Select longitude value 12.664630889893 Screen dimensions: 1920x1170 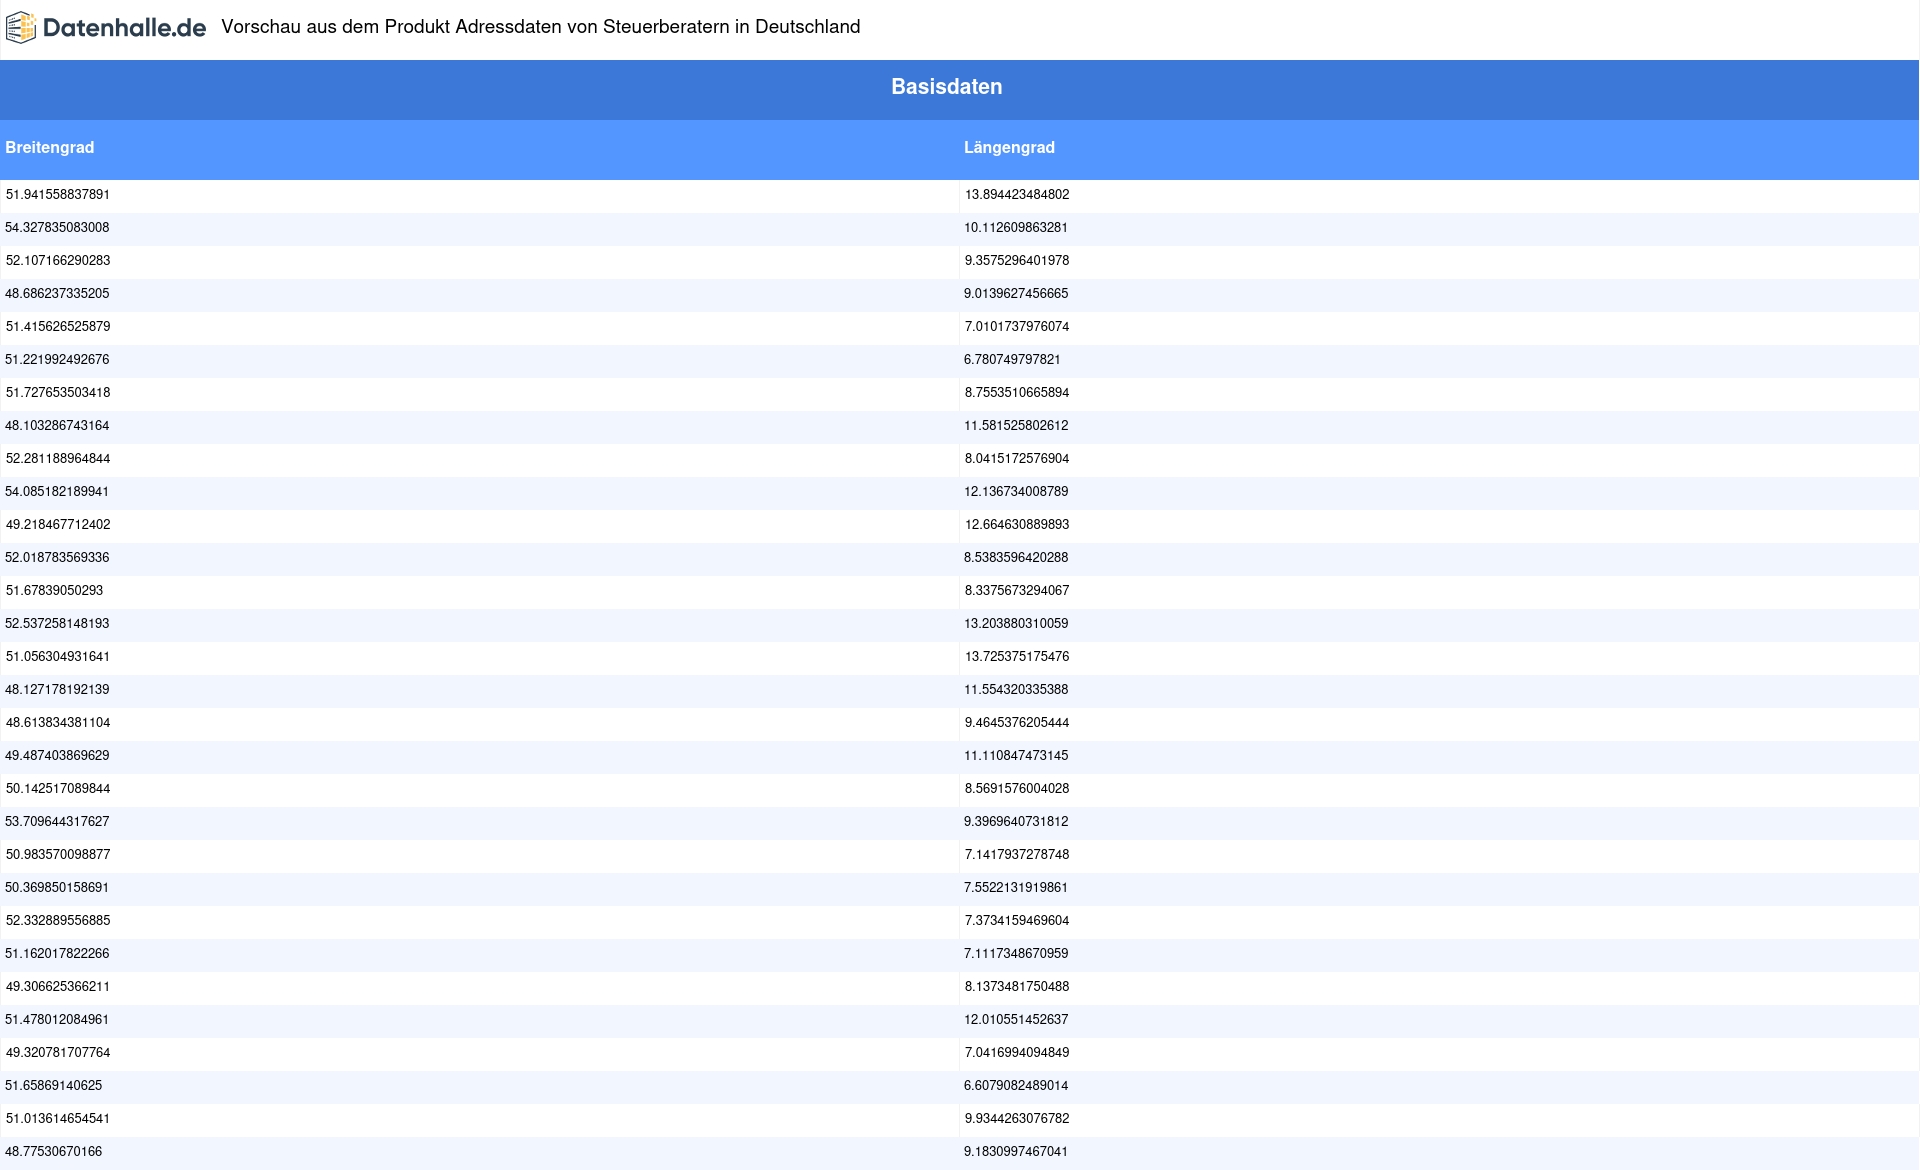click(x=1017, y=525)
